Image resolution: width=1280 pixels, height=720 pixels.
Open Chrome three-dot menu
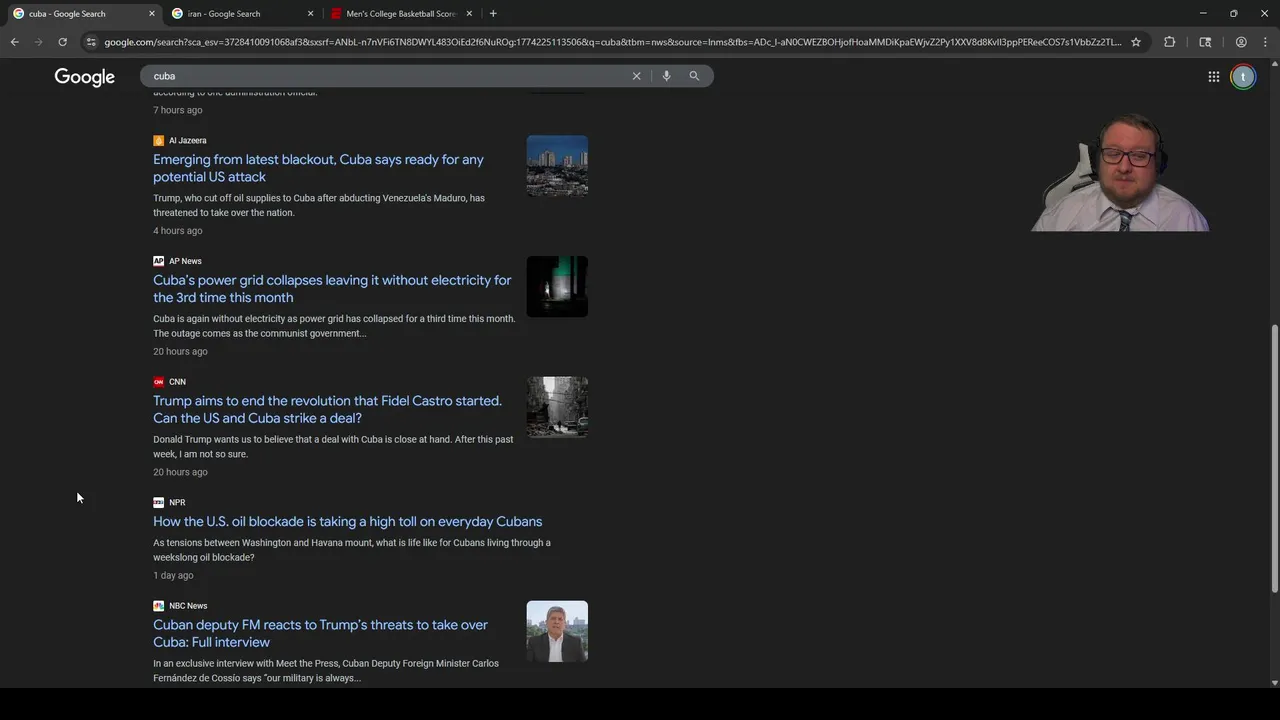pos(1265,42)
